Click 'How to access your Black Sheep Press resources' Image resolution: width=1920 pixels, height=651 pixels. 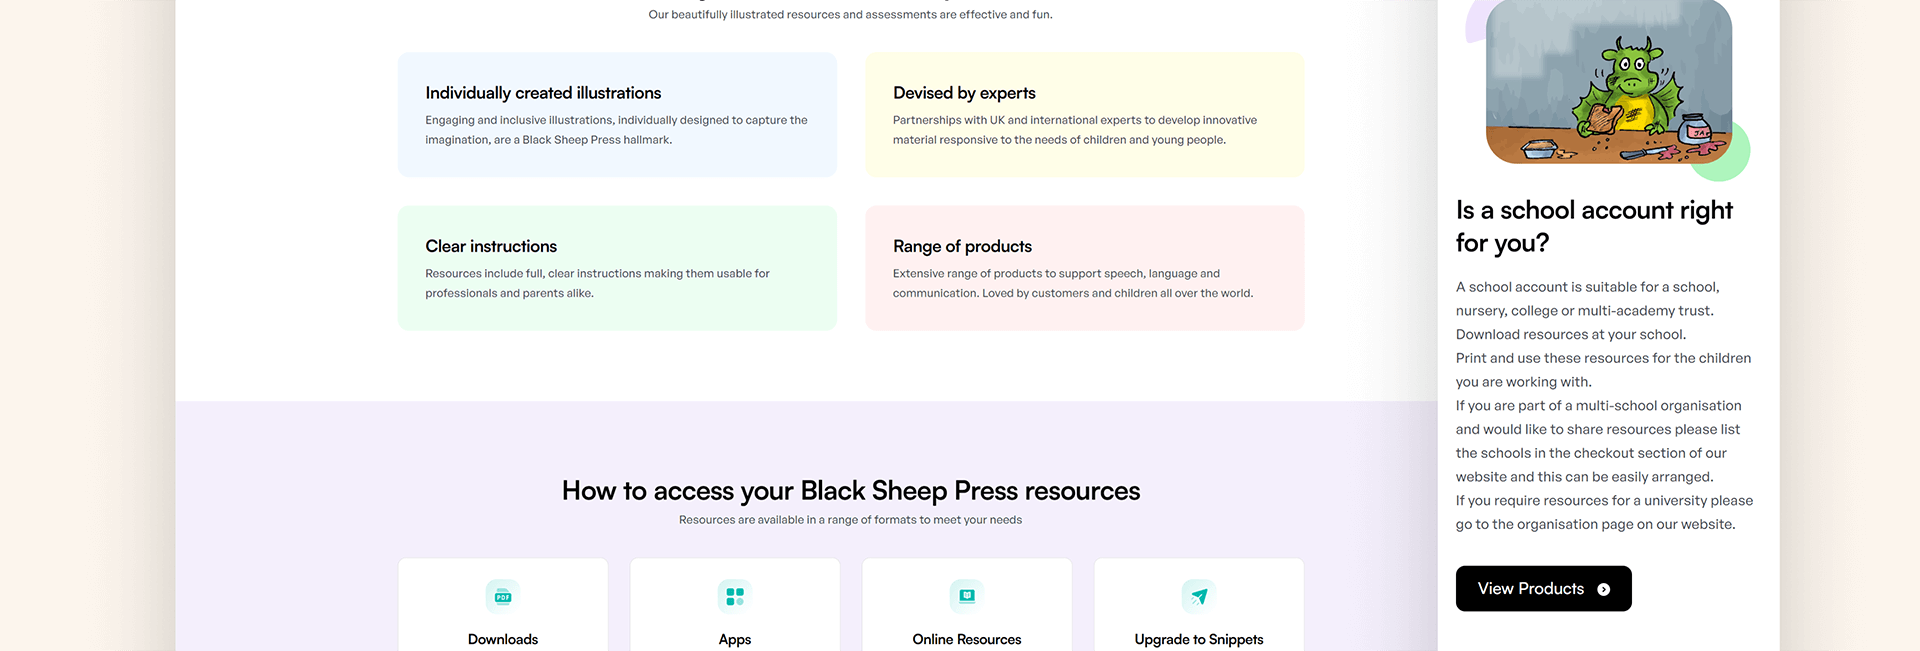[851, 491]
